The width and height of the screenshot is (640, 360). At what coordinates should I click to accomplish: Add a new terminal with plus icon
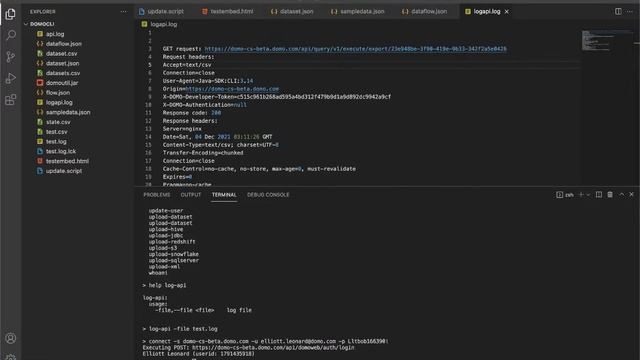[x=581, y=195]
